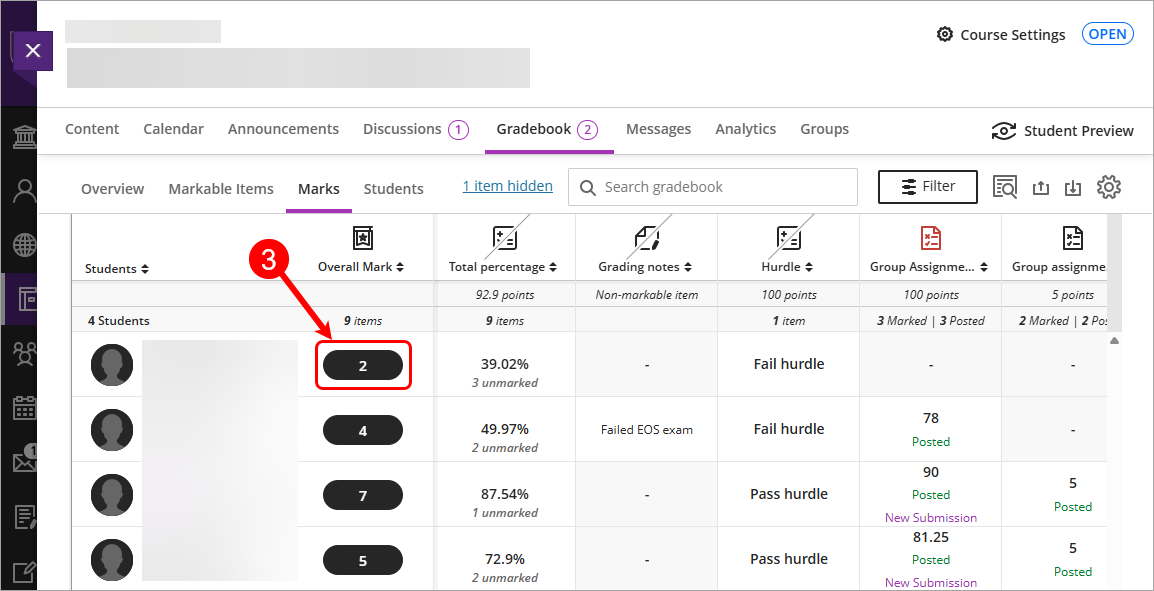This screenshot has width=1154, height=591.
Task: Open the Analytics tab
Action: click(745, 129)
